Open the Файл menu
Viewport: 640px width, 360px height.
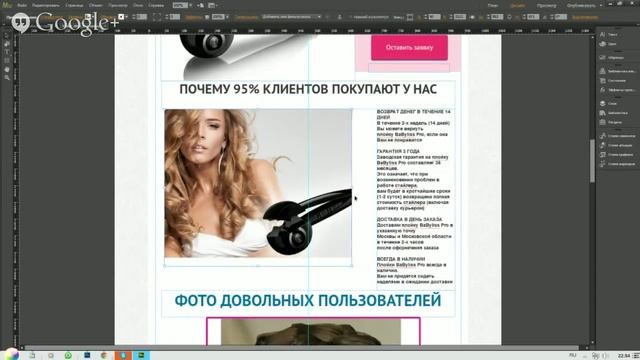point(22,5)
